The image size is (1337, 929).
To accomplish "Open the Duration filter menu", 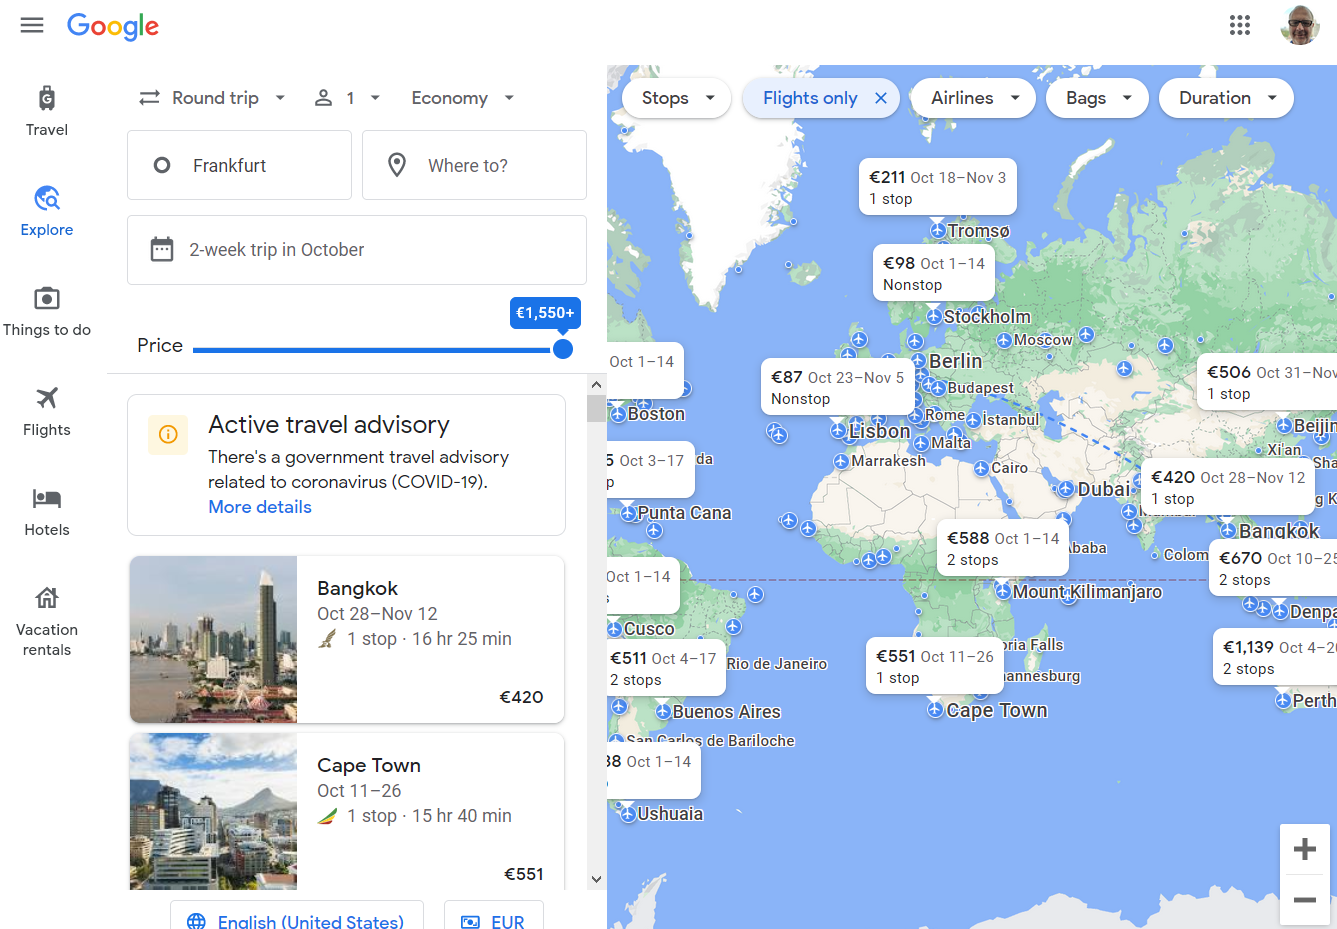I will tap(1226, 98).
